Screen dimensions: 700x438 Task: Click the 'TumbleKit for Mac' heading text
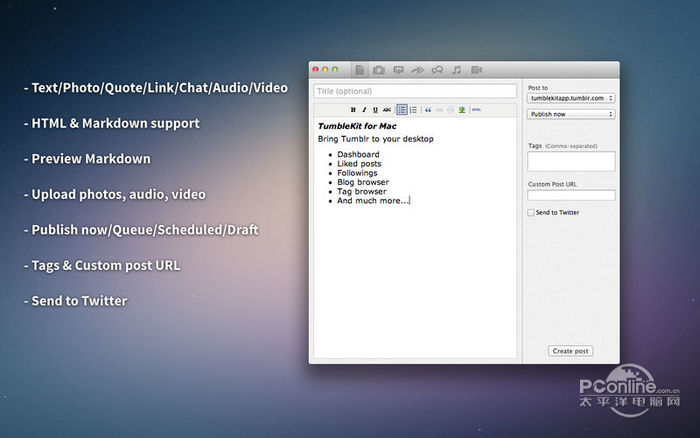[x=357, y=126]
